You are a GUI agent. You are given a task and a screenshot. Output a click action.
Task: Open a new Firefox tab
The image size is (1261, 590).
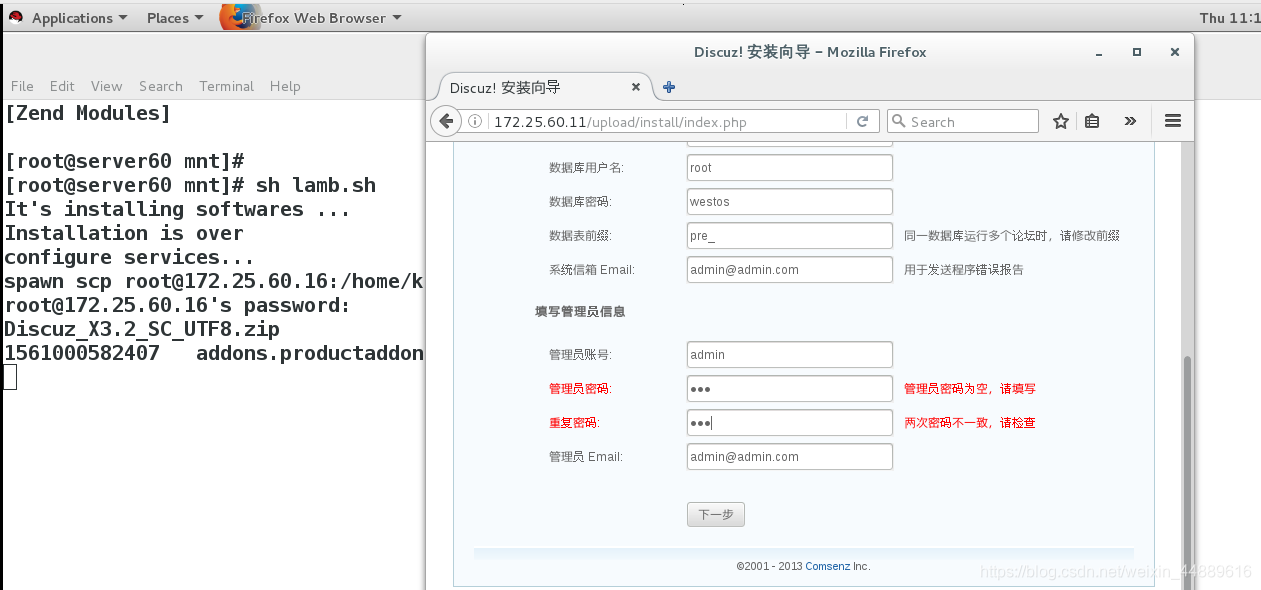(x=669, y=87)
